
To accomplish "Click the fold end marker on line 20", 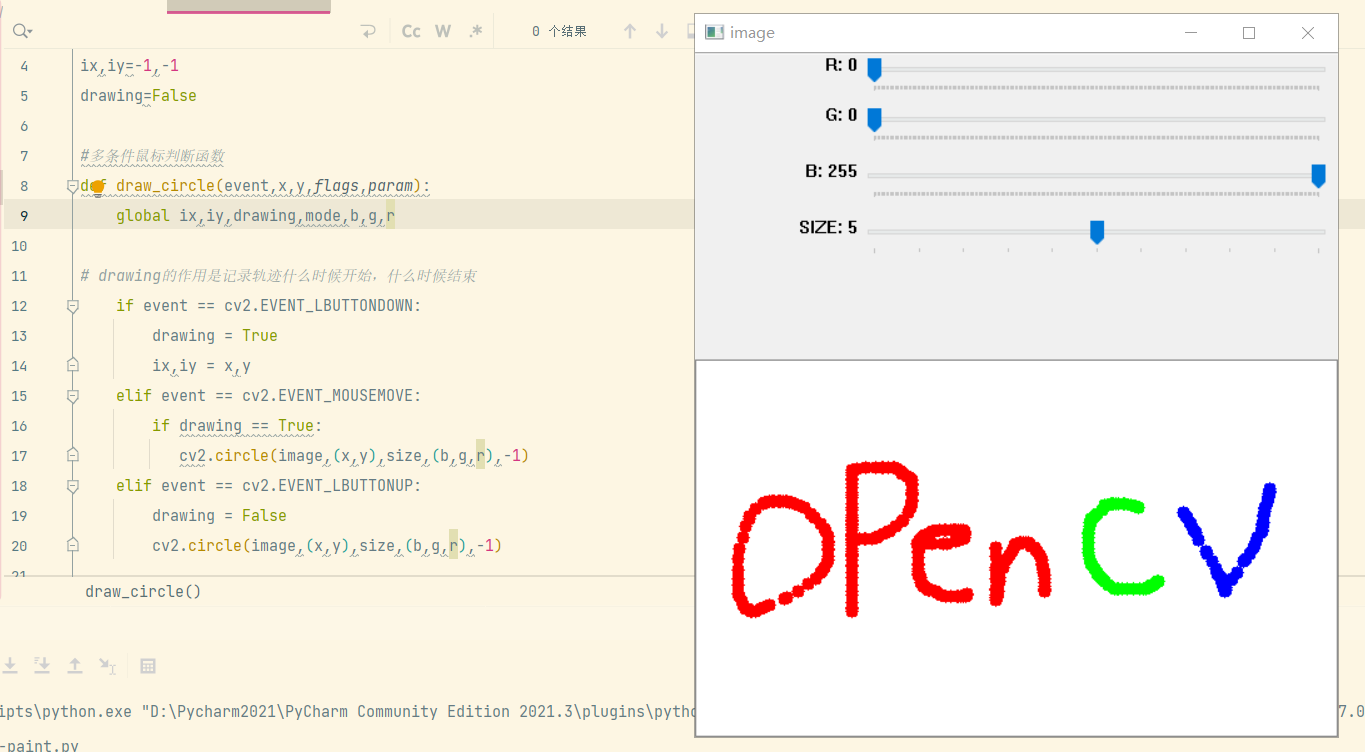I will point(72,546).
